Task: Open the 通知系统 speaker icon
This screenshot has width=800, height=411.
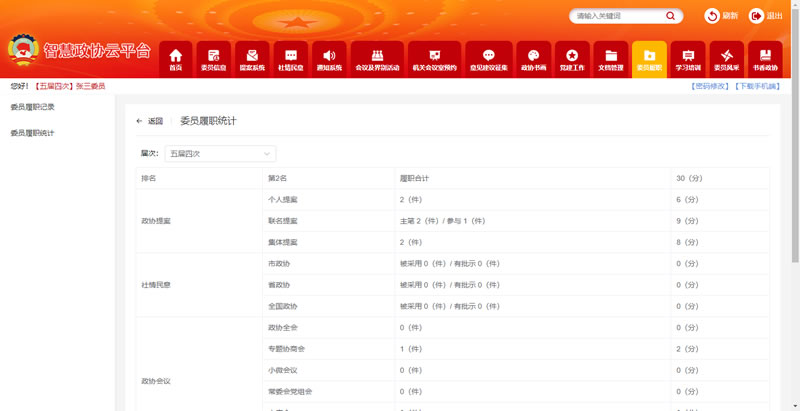Action: [329, 59]
